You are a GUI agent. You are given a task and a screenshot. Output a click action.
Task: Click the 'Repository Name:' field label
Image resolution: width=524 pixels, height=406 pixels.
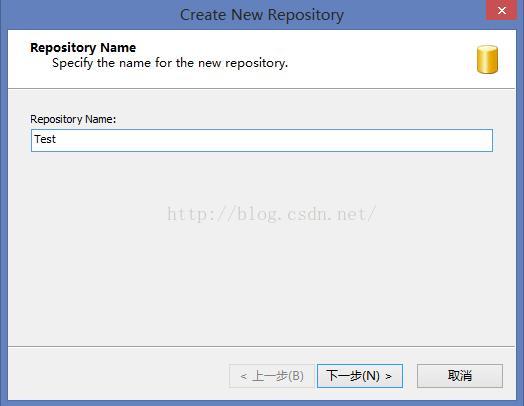pyautogui.click(x=73, y=119)
